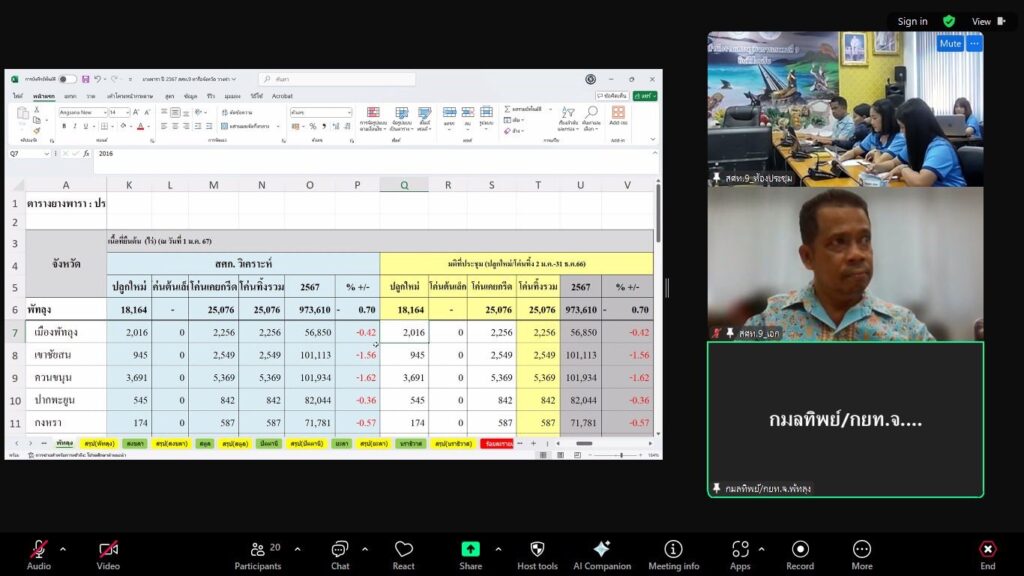The width and height of the screenshot is (1024, 576).
Task: Click the green Share screen icon
Action: [470, 550]
